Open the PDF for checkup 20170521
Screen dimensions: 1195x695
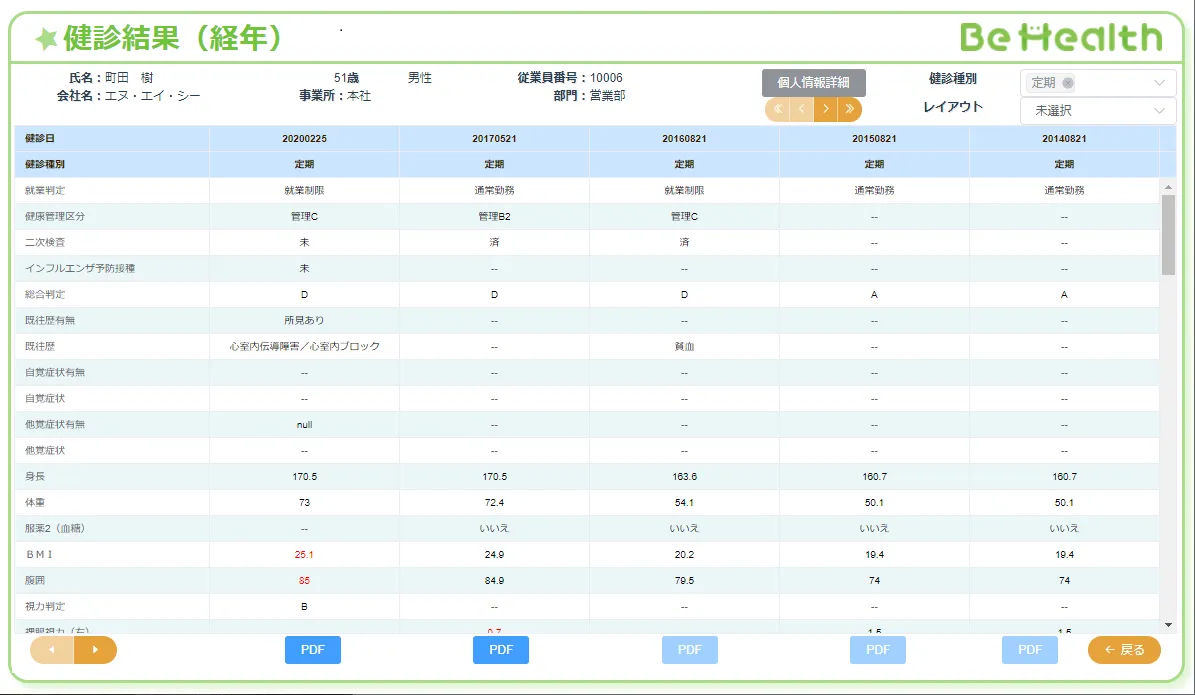[500, 650]
